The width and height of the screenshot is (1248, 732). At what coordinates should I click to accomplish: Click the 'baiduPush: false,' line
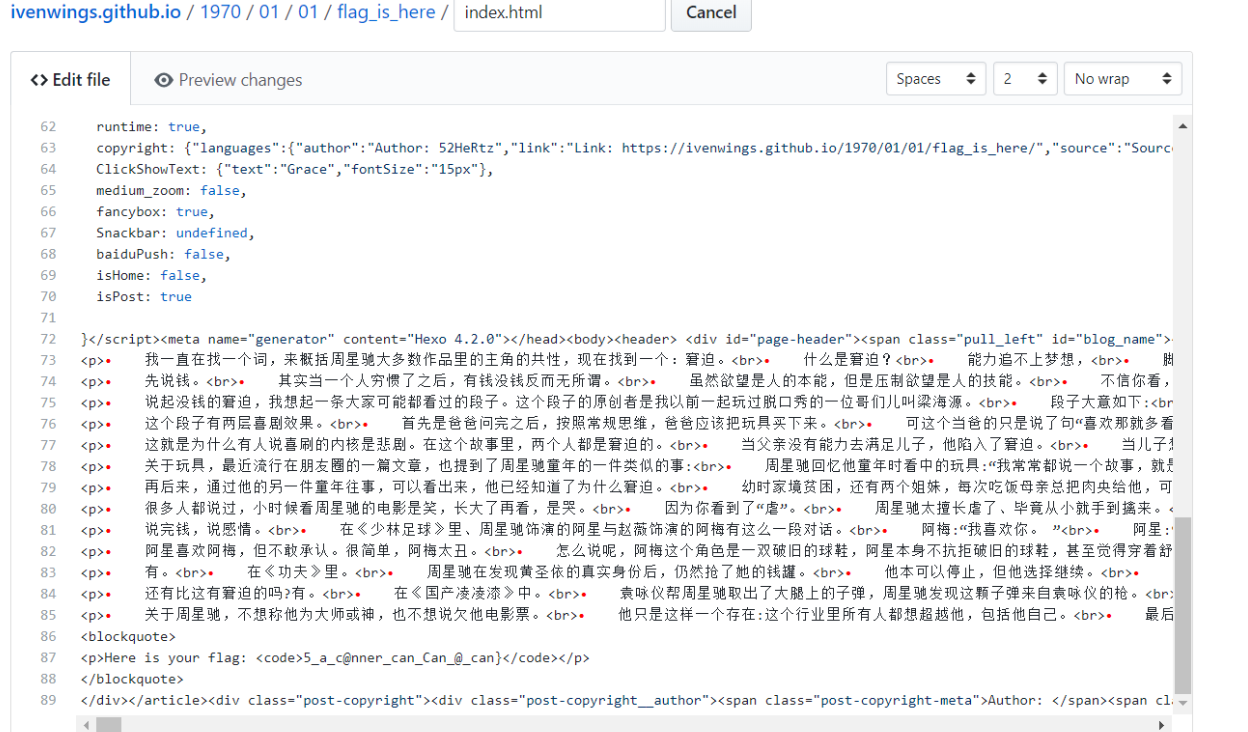(x=163, y=254)
